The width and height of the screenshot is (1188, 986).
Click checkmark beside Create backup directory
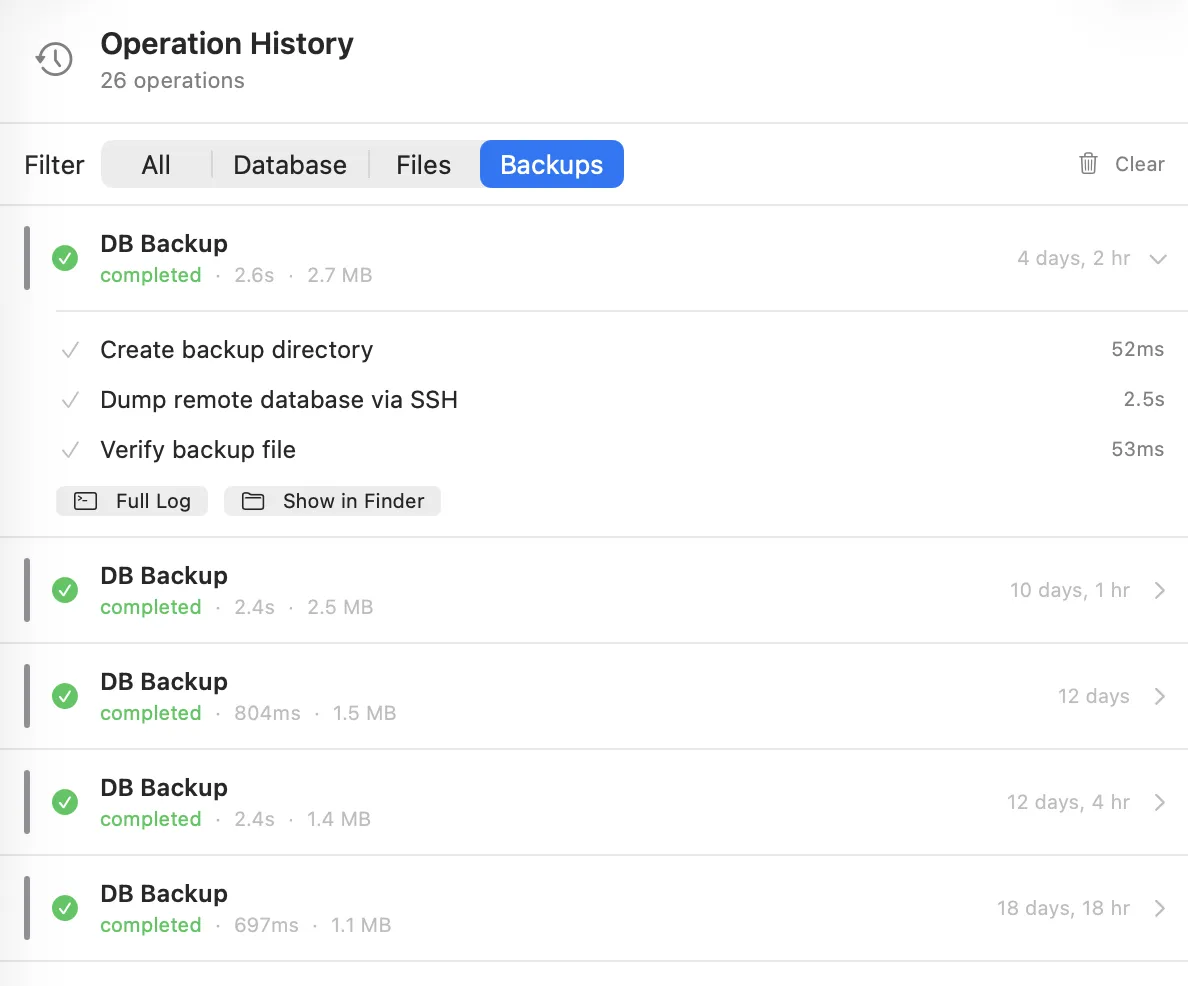70,349
